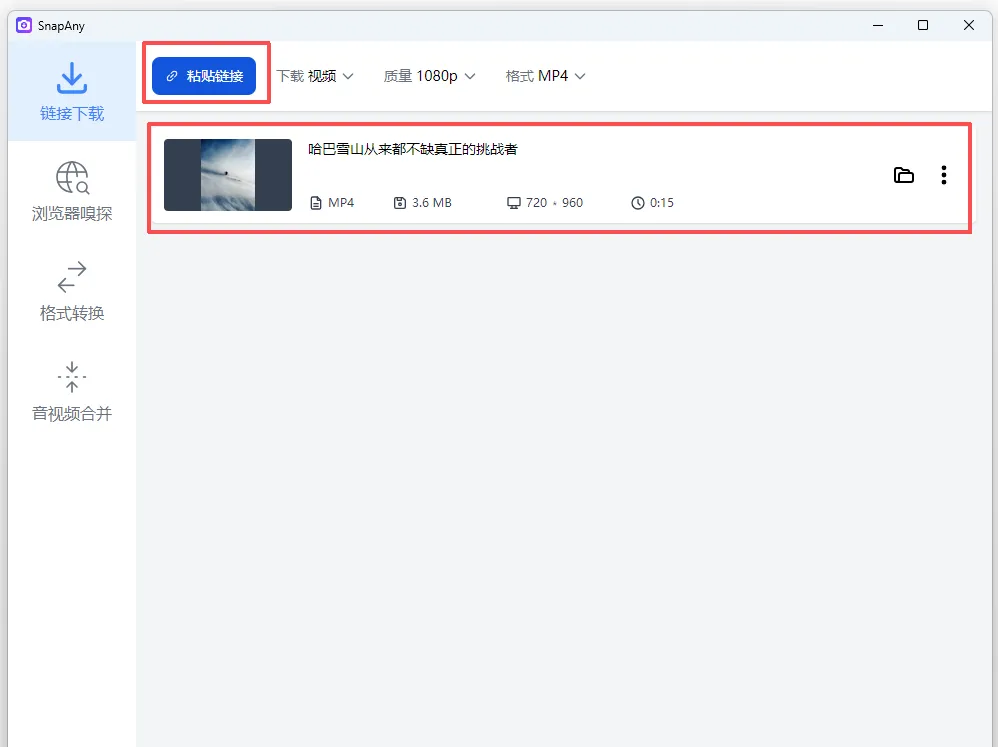The image size is (998, 747).
Task: Open the downloaded video's folder icon
Action: pyautogui.click(x=904, y=175)
